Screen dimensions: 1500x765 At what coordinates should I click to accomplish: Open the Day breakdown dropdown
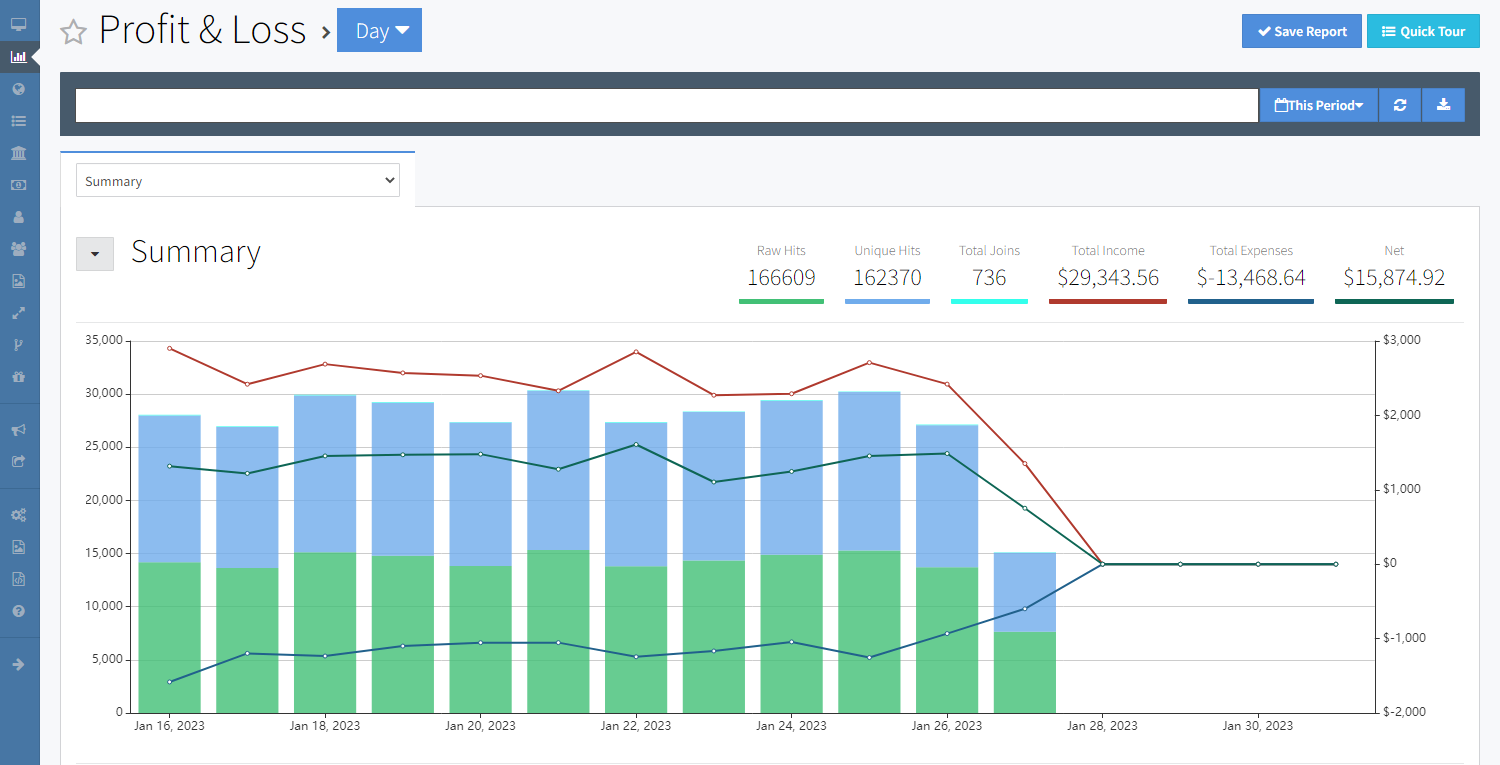[x=380, y=31]
